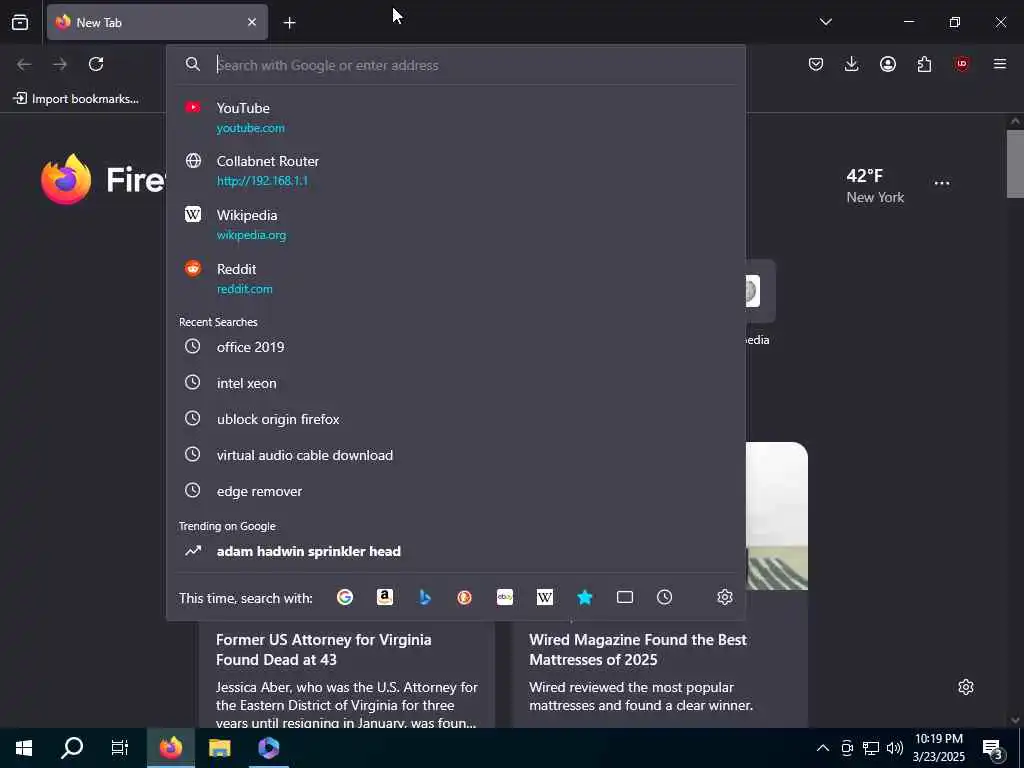Open the Downloads panel
The height and width of the screenshot is (768, 1024).
click(x=852, y=64)
